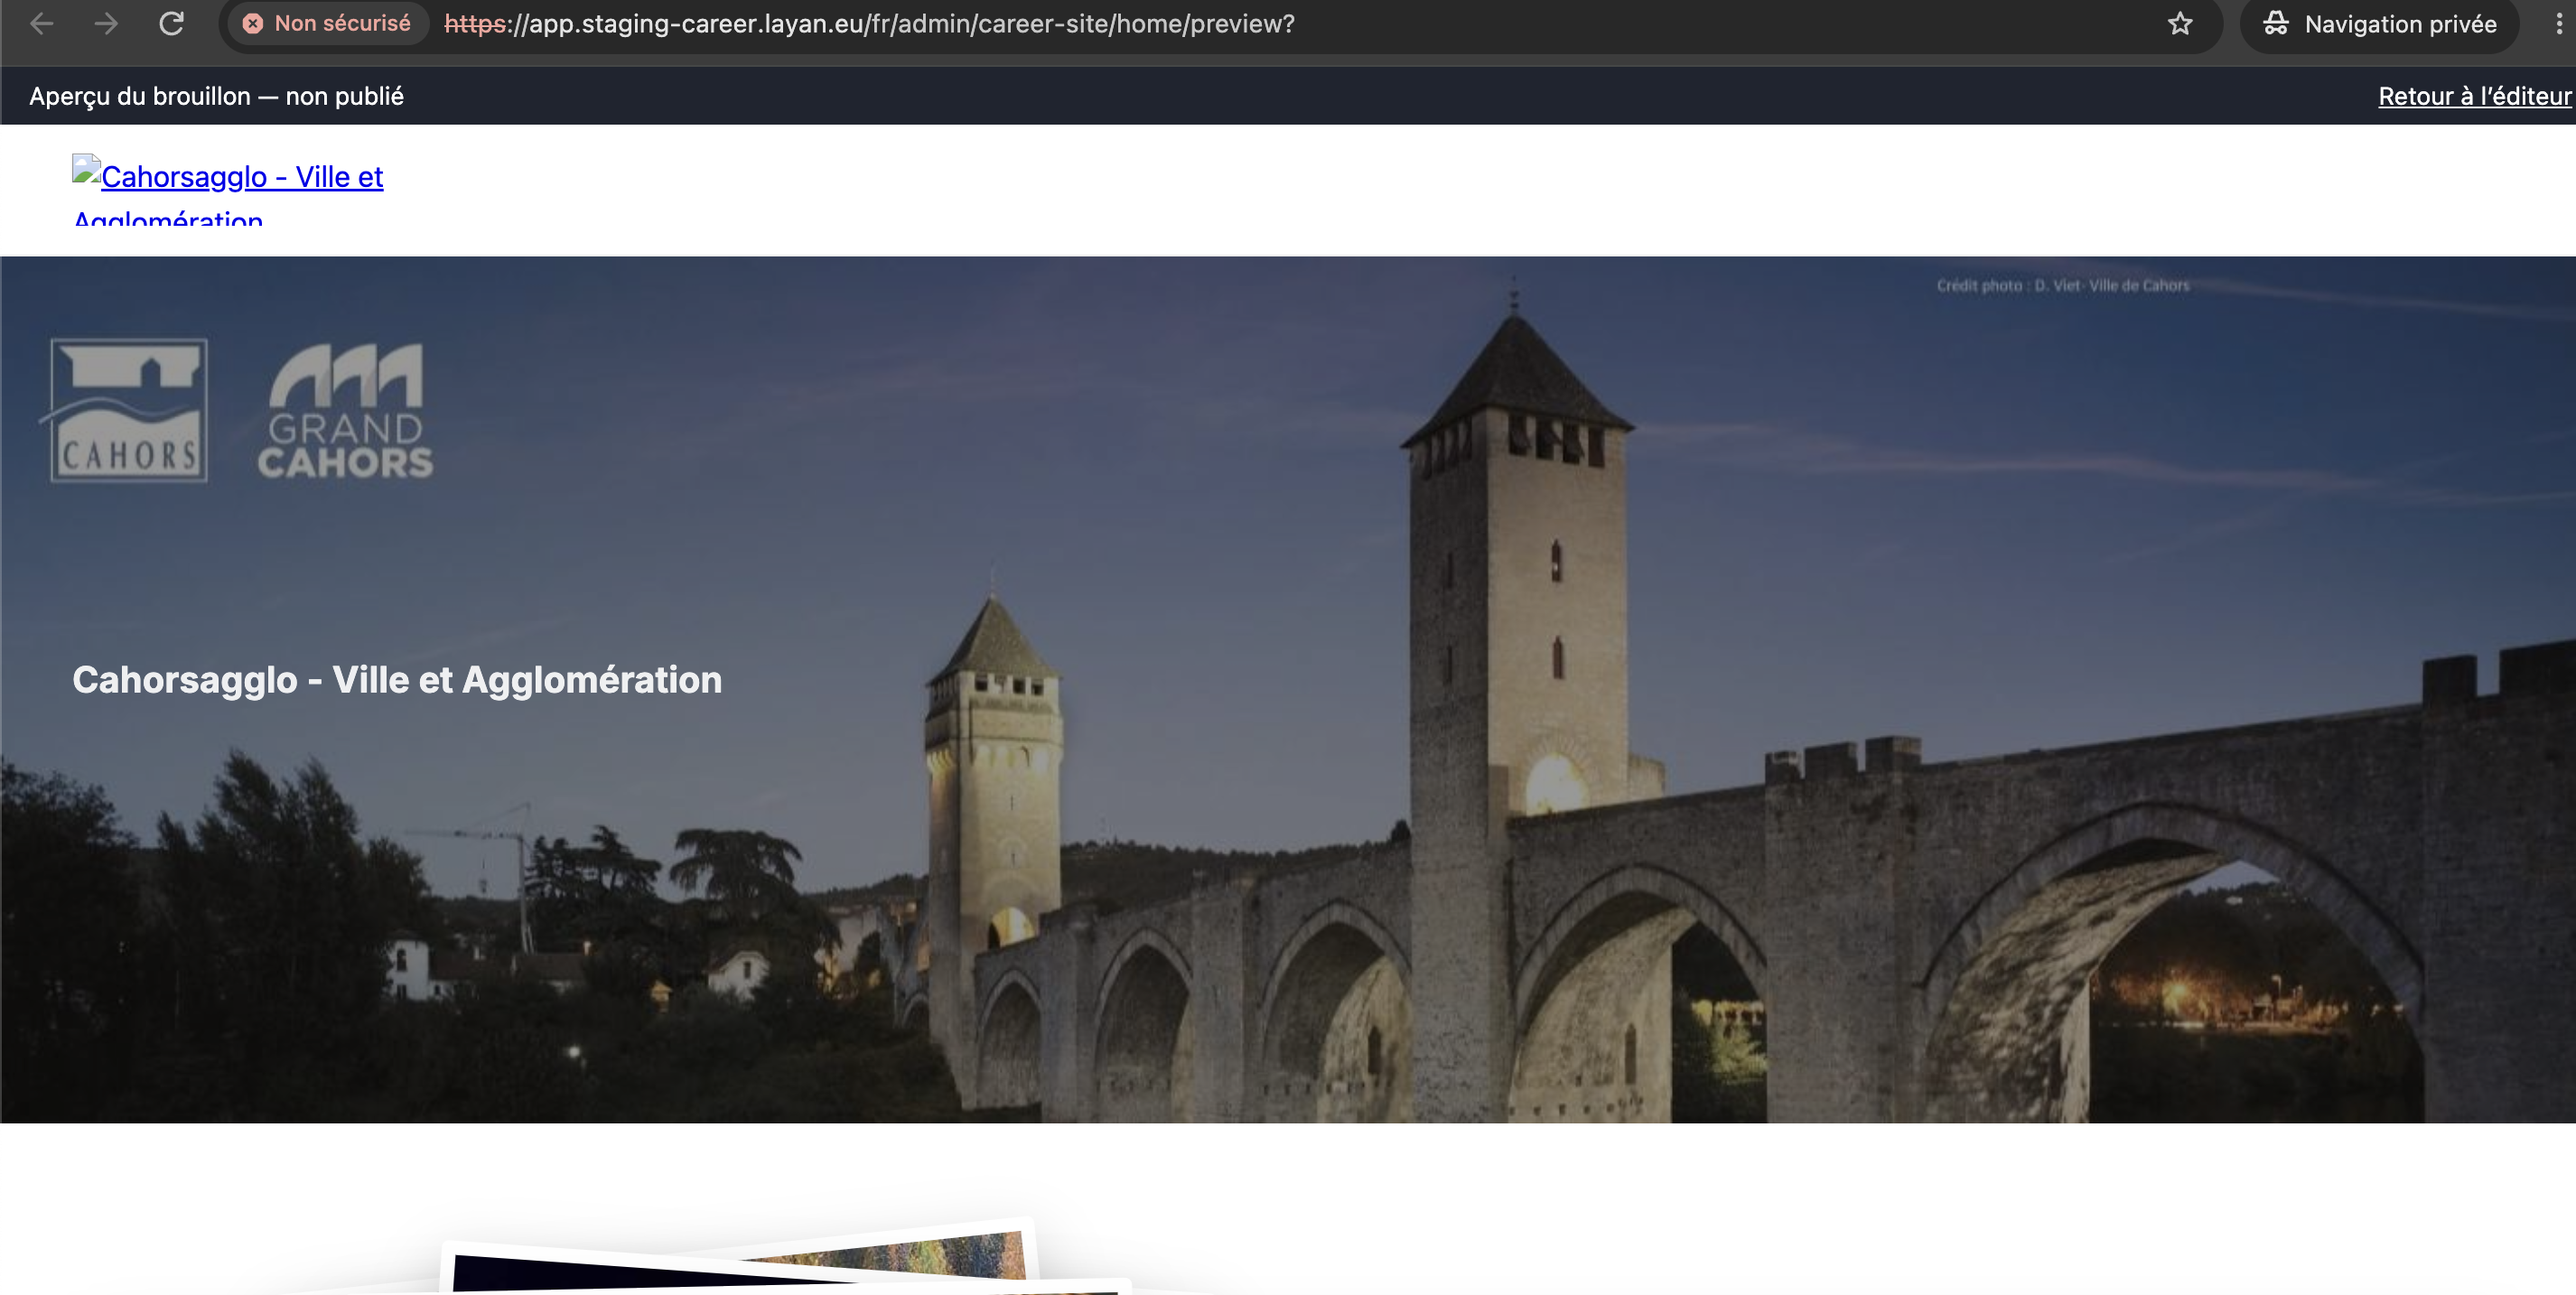This screenshot has width=2576, height=1295.
Task: Reload the page with the refresh icon
Action: pos(171,24)
